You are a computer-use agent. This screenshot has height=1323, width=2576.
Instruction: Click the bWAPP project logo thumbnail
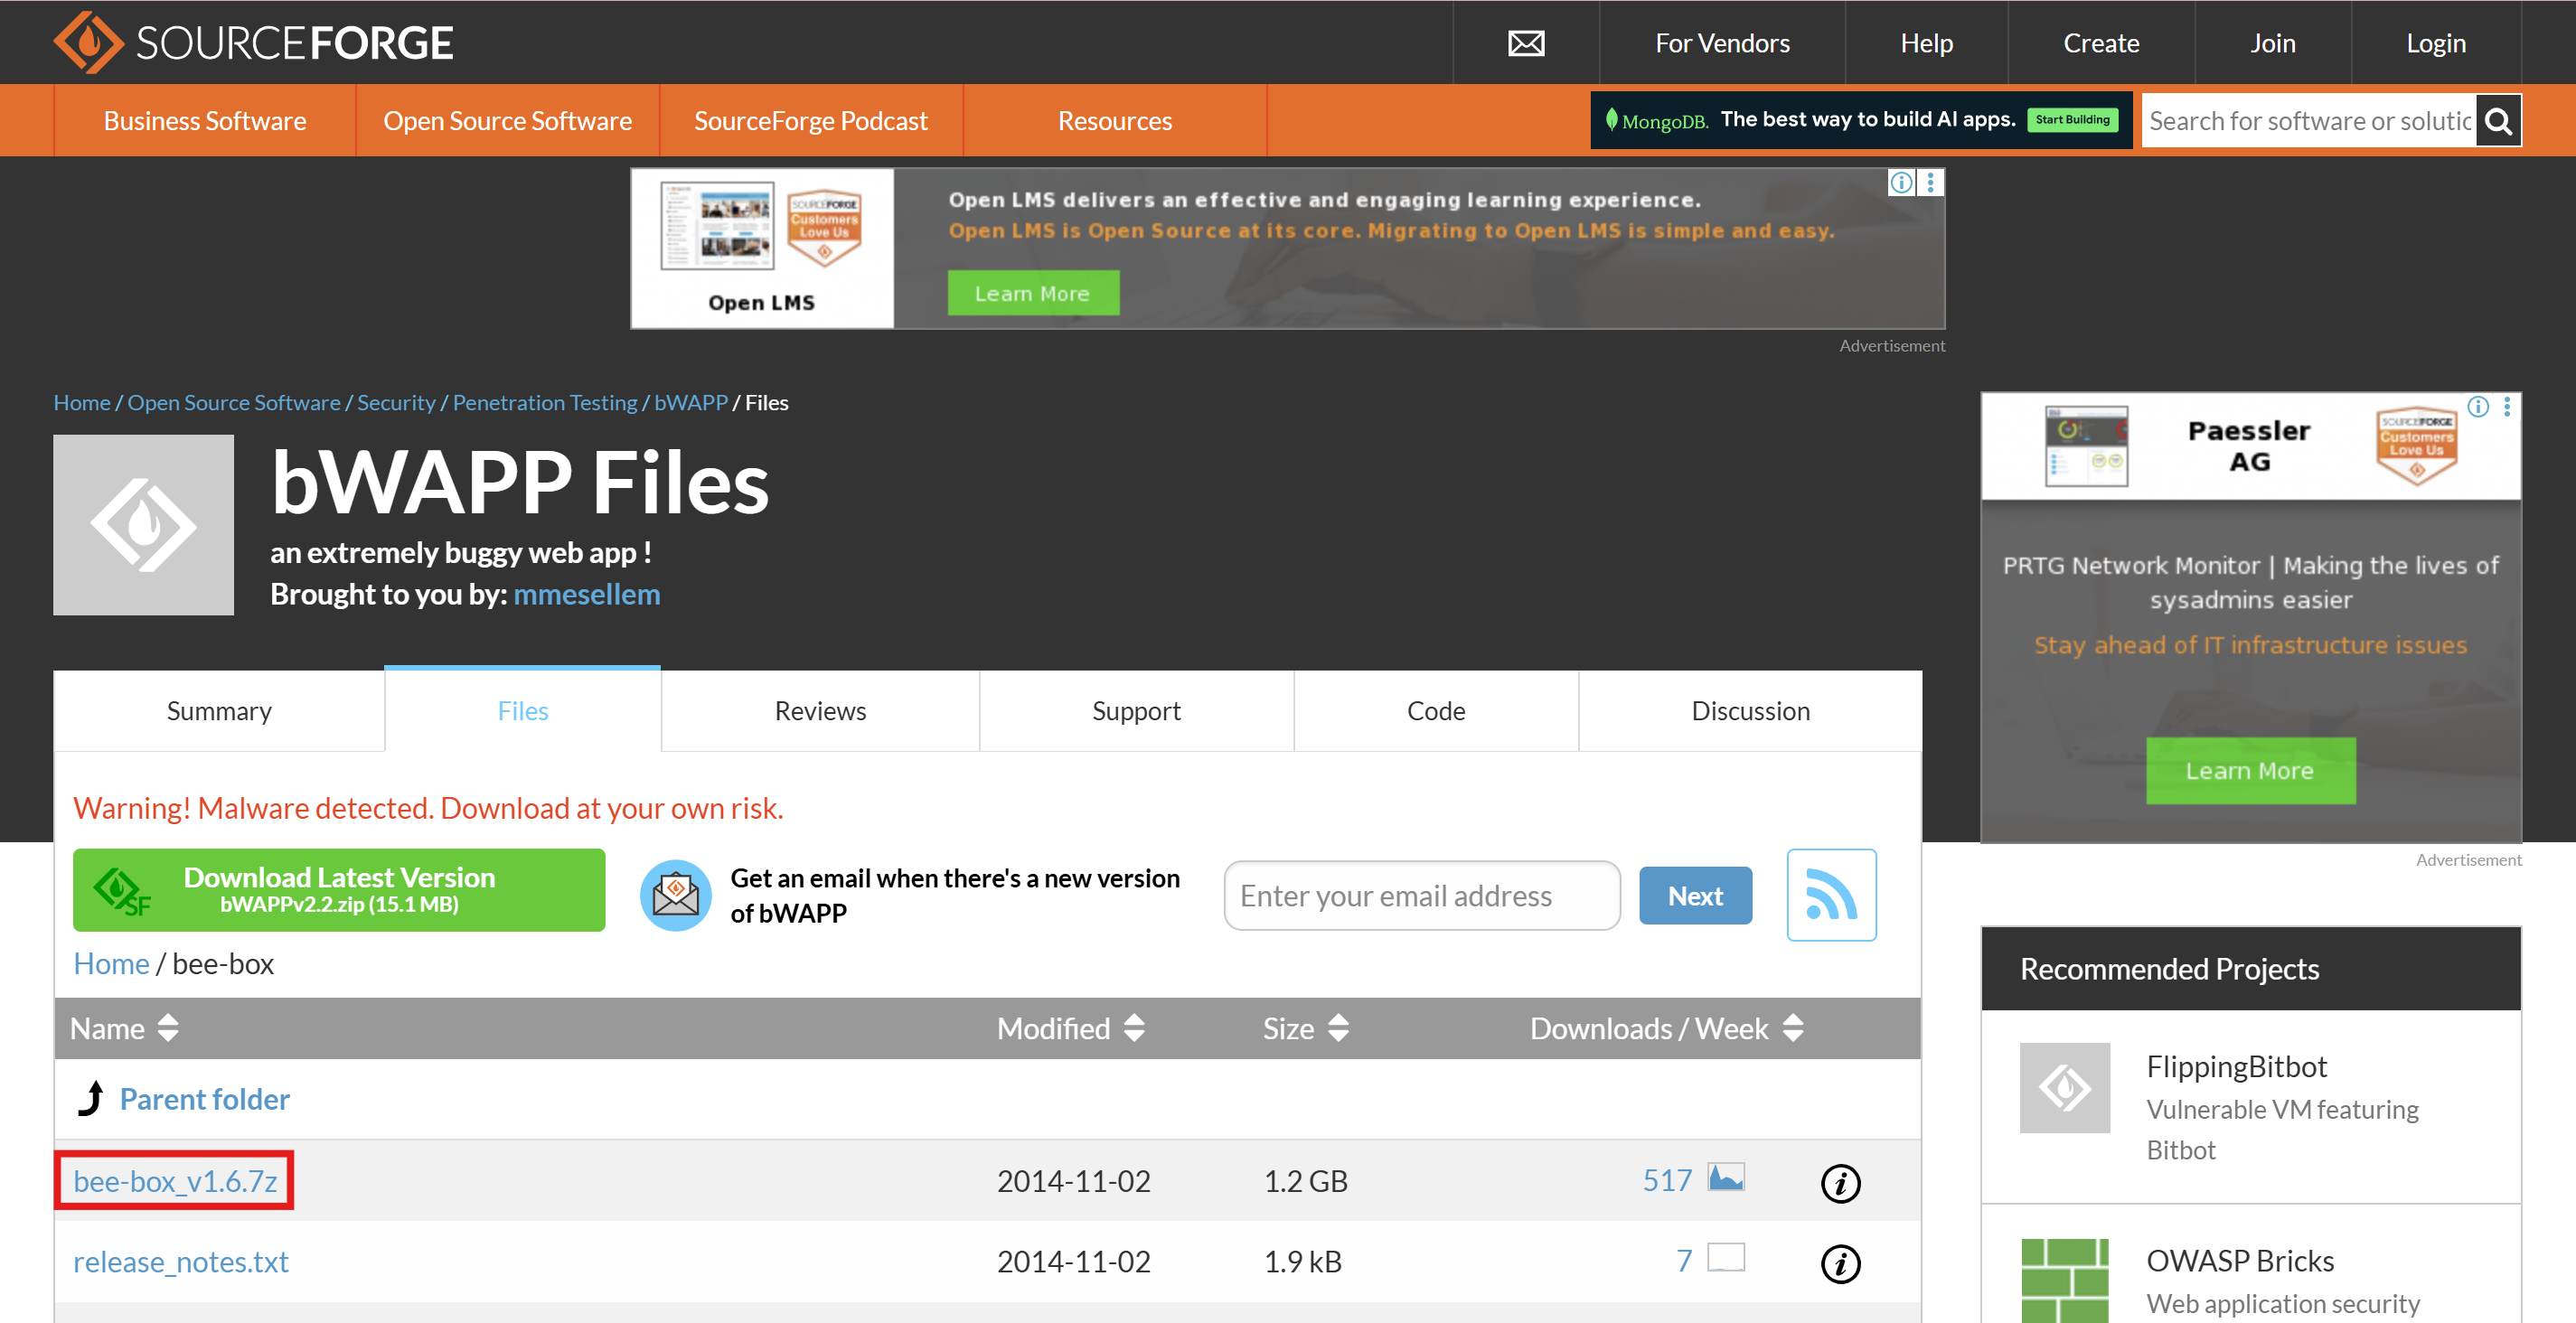tap(143, 525)
